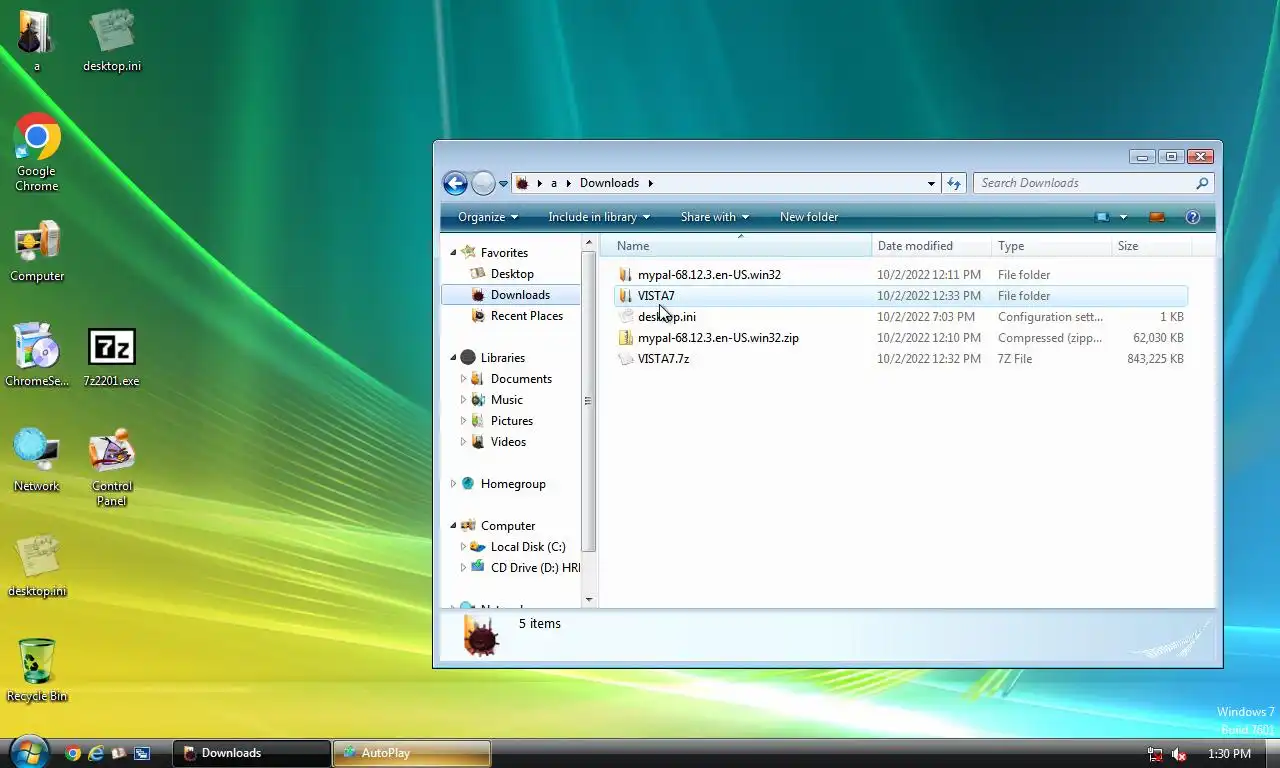
Task: Click the volume muted tray icon
Action: [x=1179, y=754]
